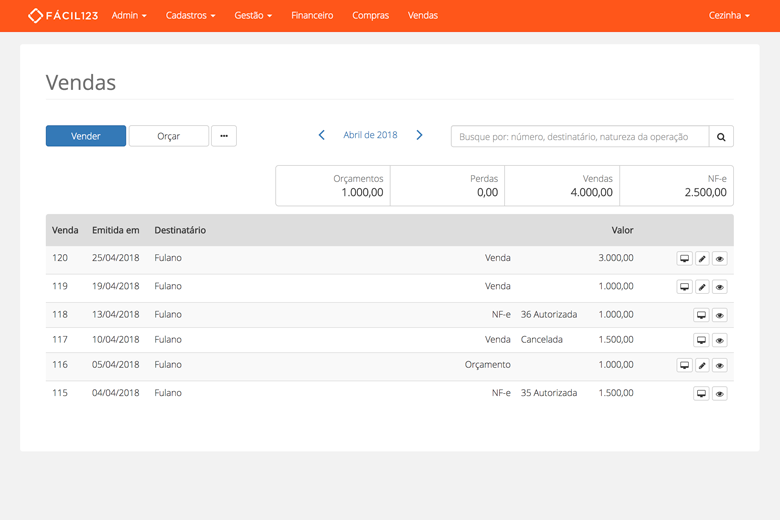Click monitor icon for sale 120

pos(684,259)
